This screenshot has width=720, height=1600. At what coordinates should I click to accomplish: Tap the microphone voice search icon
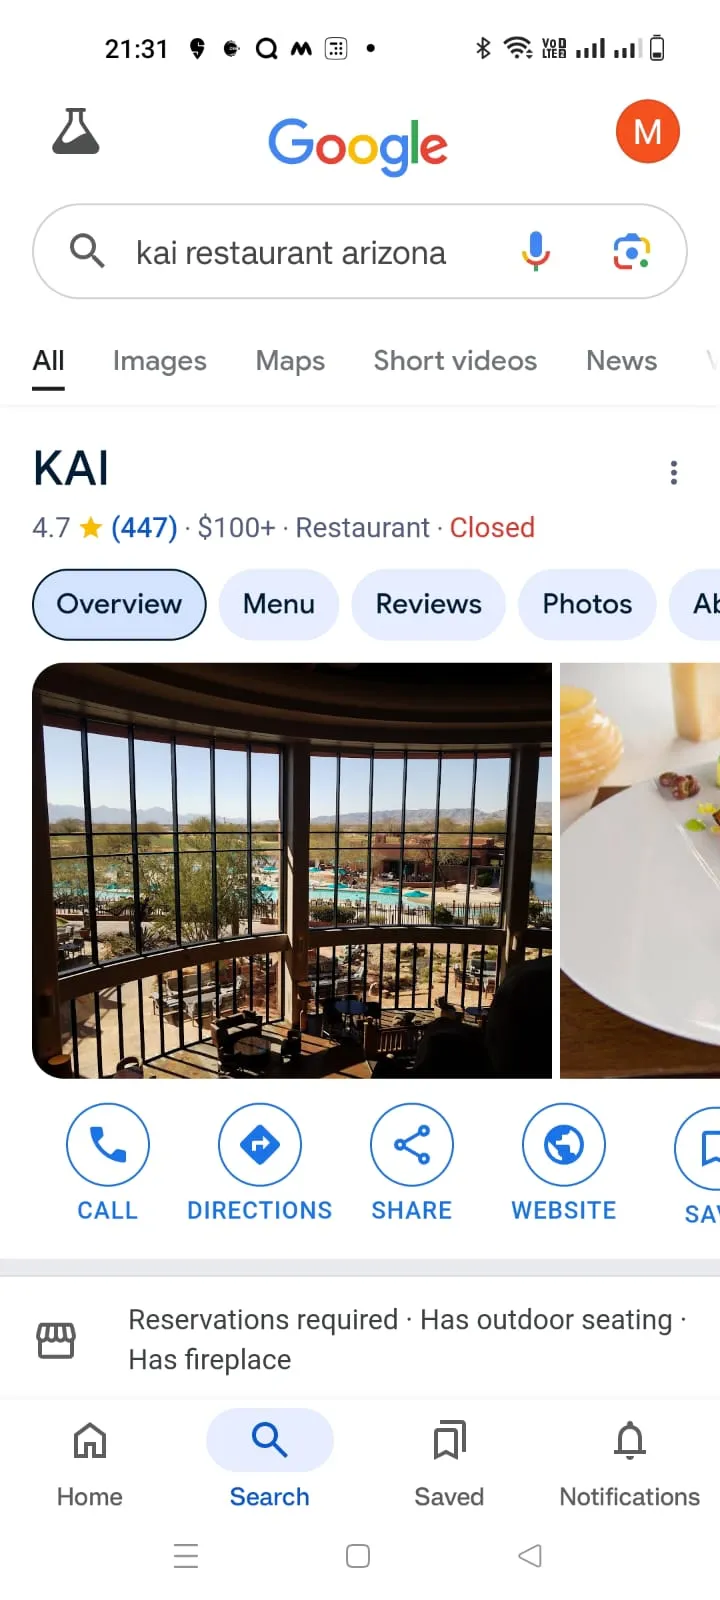536,251
